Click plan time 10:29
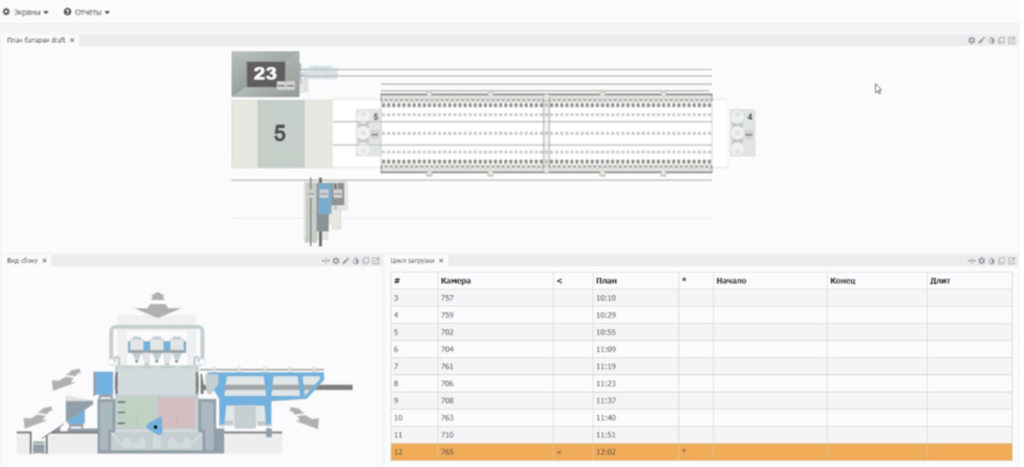Screen dimensions: 1024x467 pyautogui.click(x=605, y=315)
